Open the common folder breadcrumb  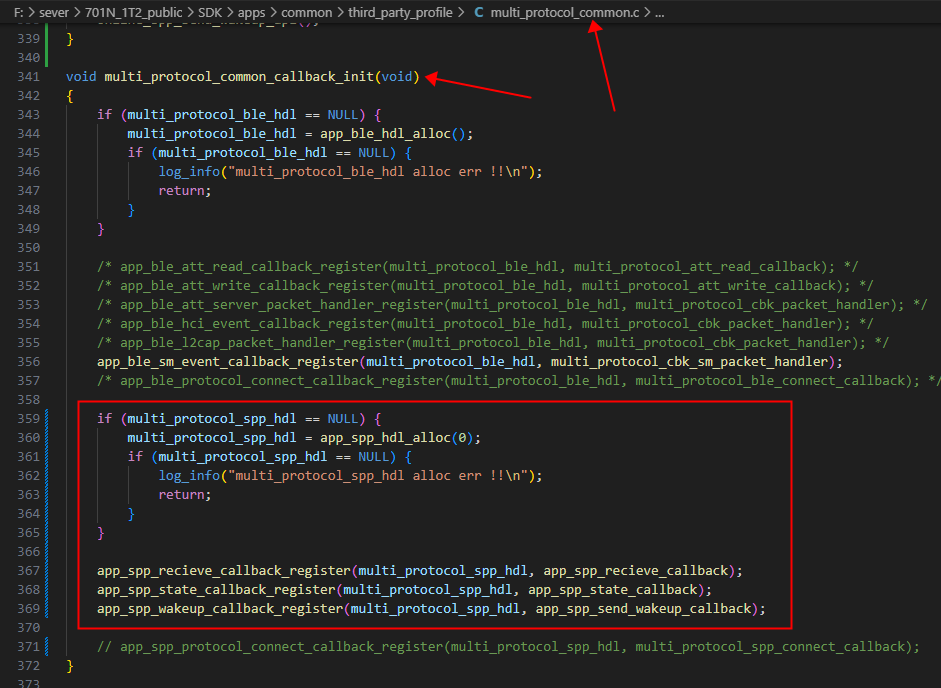point(306,12)
